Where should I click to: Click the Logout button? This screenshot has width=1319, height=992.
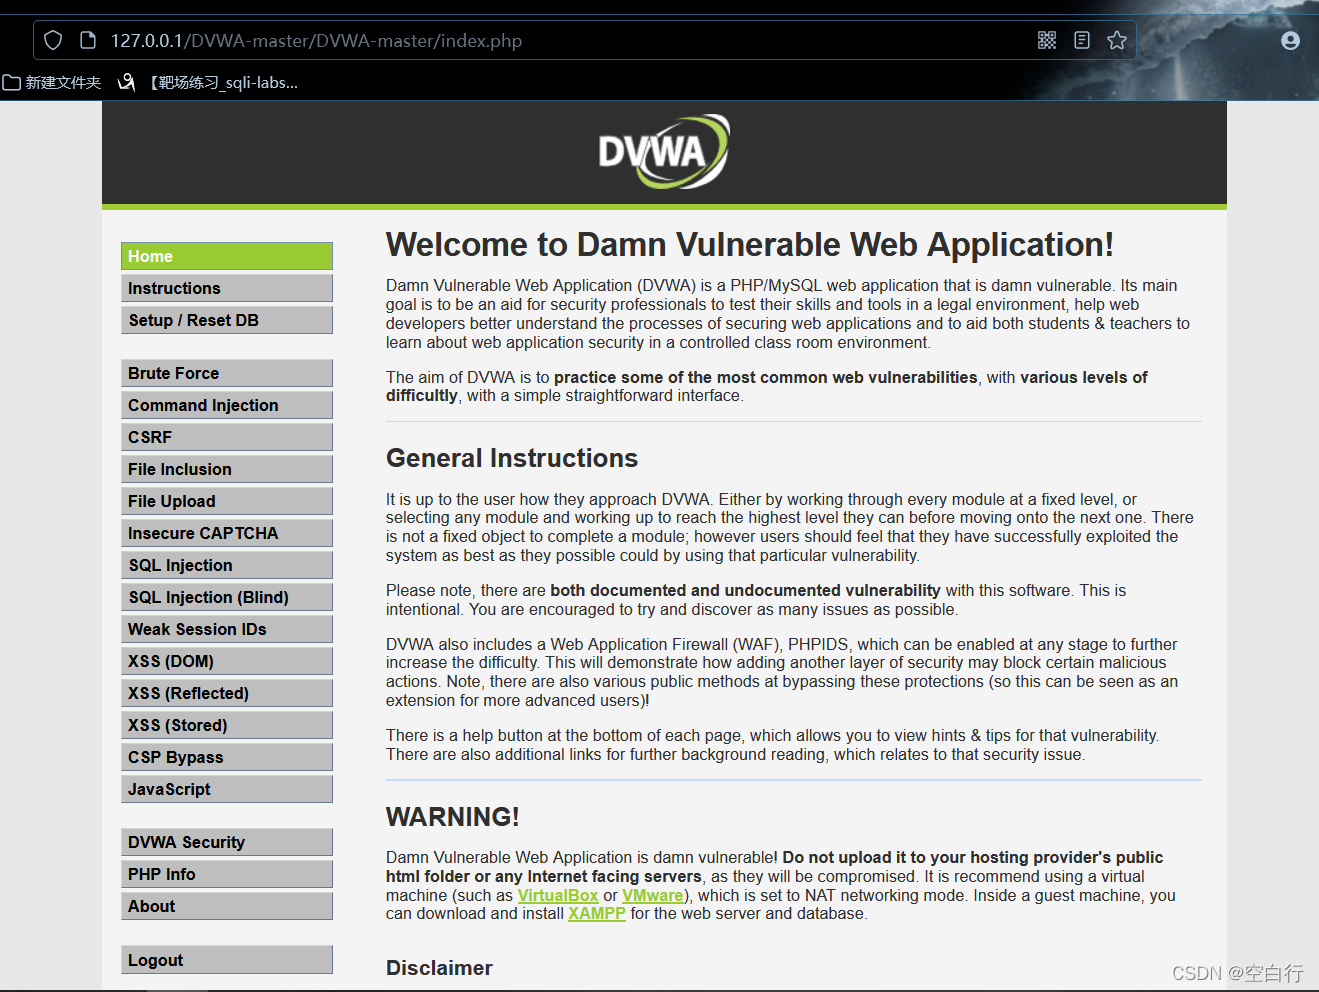227,960
